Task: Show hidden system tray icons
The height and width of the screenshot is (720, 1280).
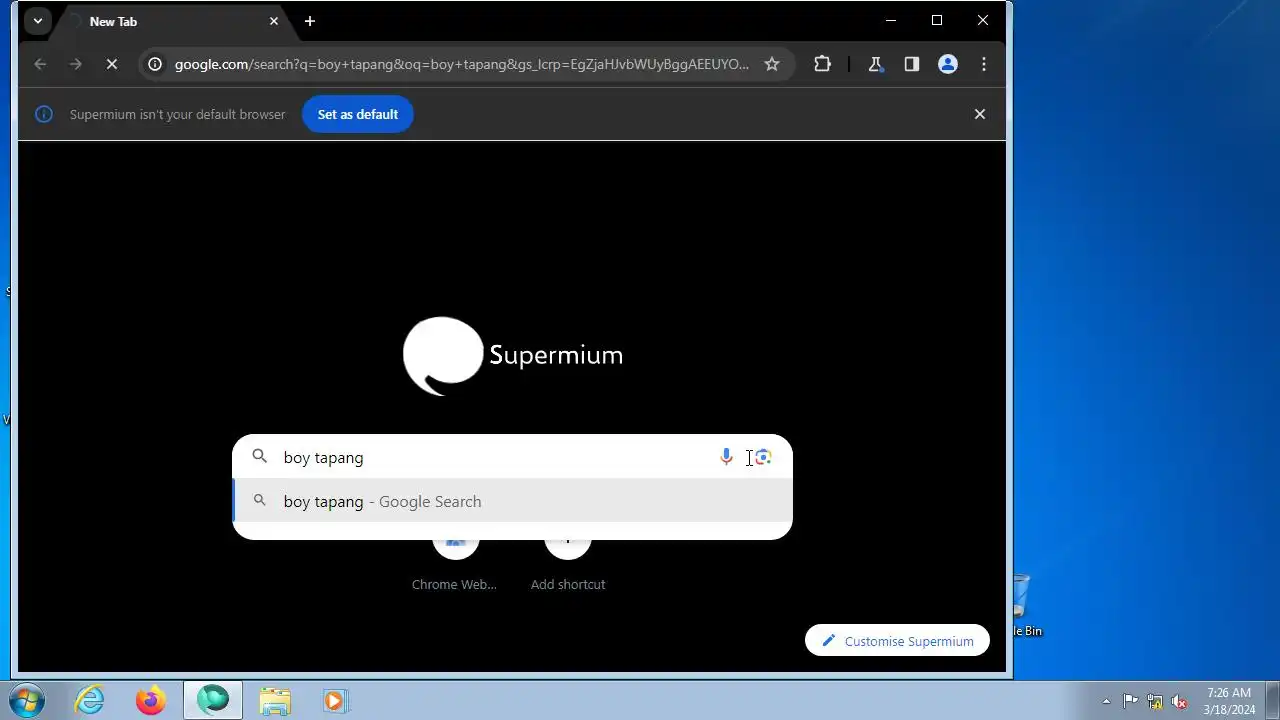Action: 1106,701
